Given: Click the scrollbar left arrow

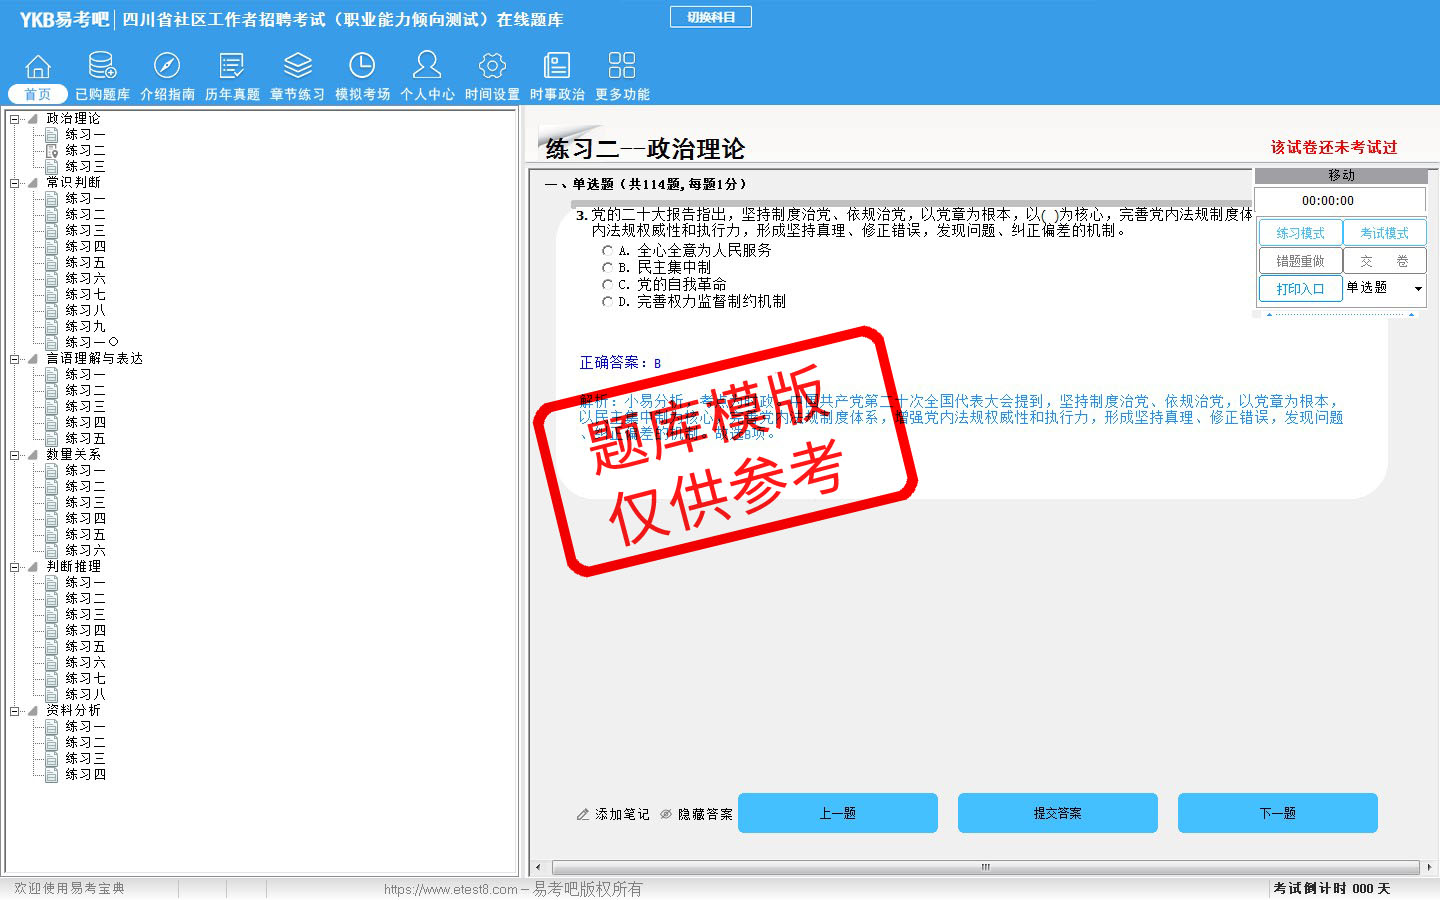Looking at the screenshot, I should pos(538,867).
